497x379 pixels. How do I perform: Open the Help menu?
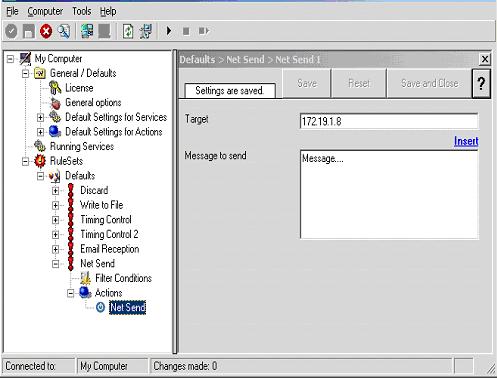pyautogui.click(x=108, y=12)
